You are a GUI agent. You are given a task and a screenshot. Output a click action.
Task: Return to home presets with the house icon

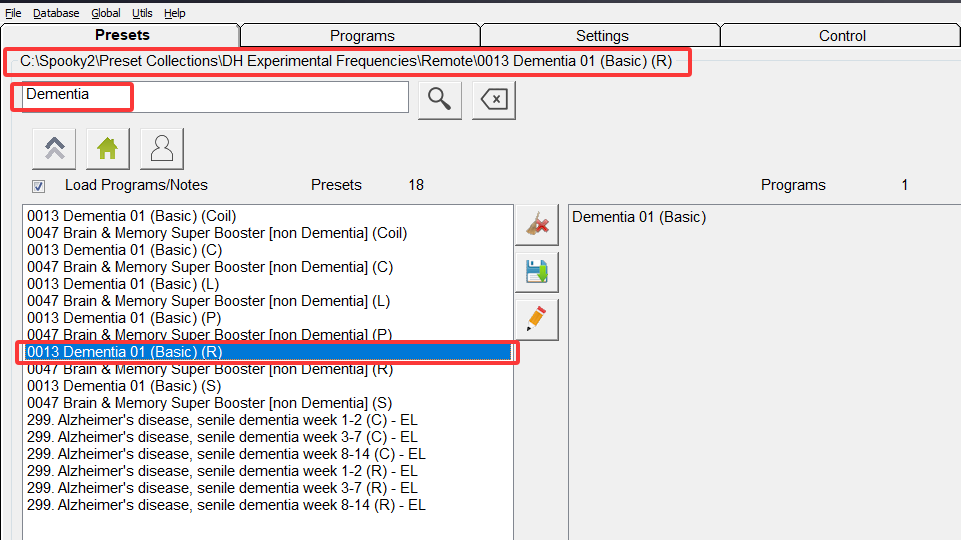pos(107,149)
